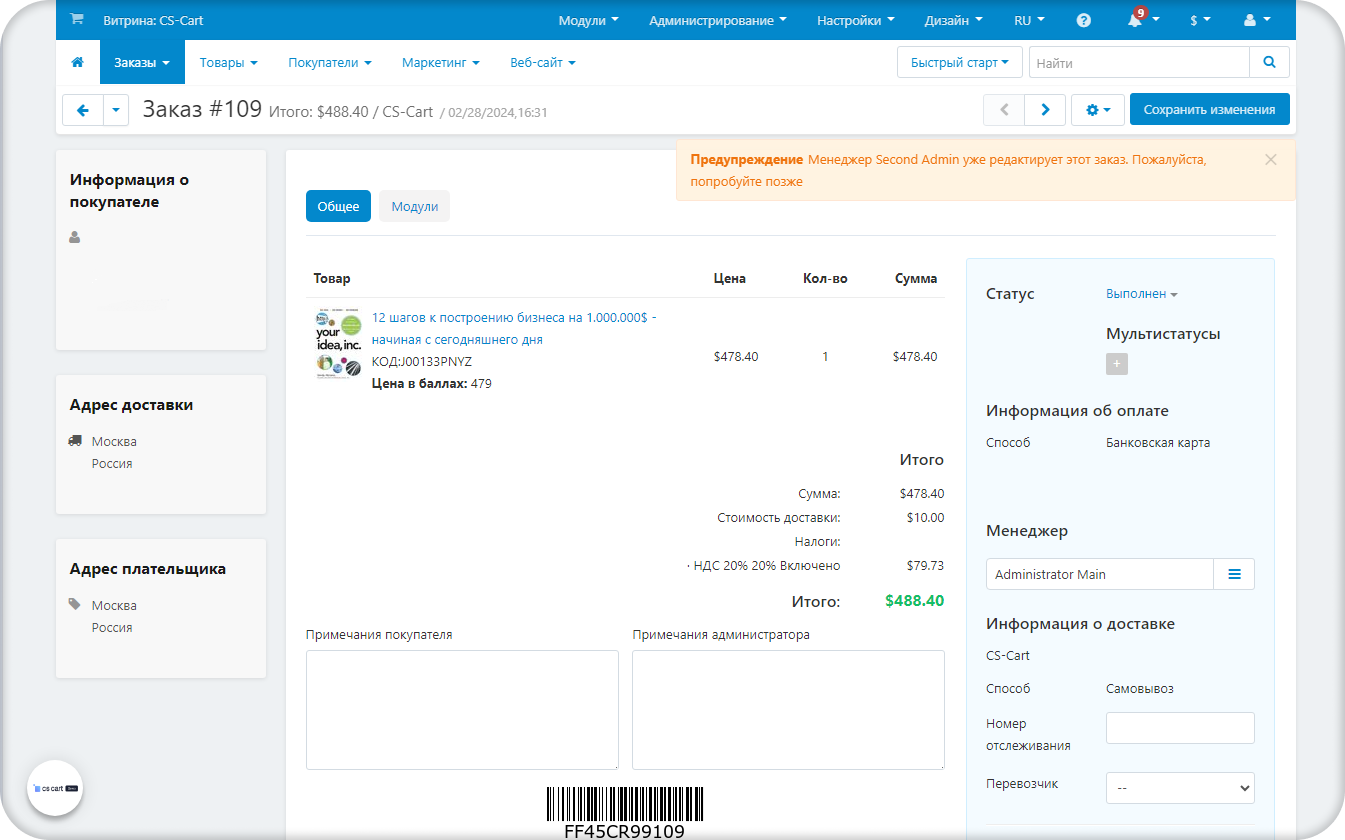Image resolution: width=1345 pixels, height=840 pixels.
Task: Add a multistatus with plus button
Action: 1117,364
